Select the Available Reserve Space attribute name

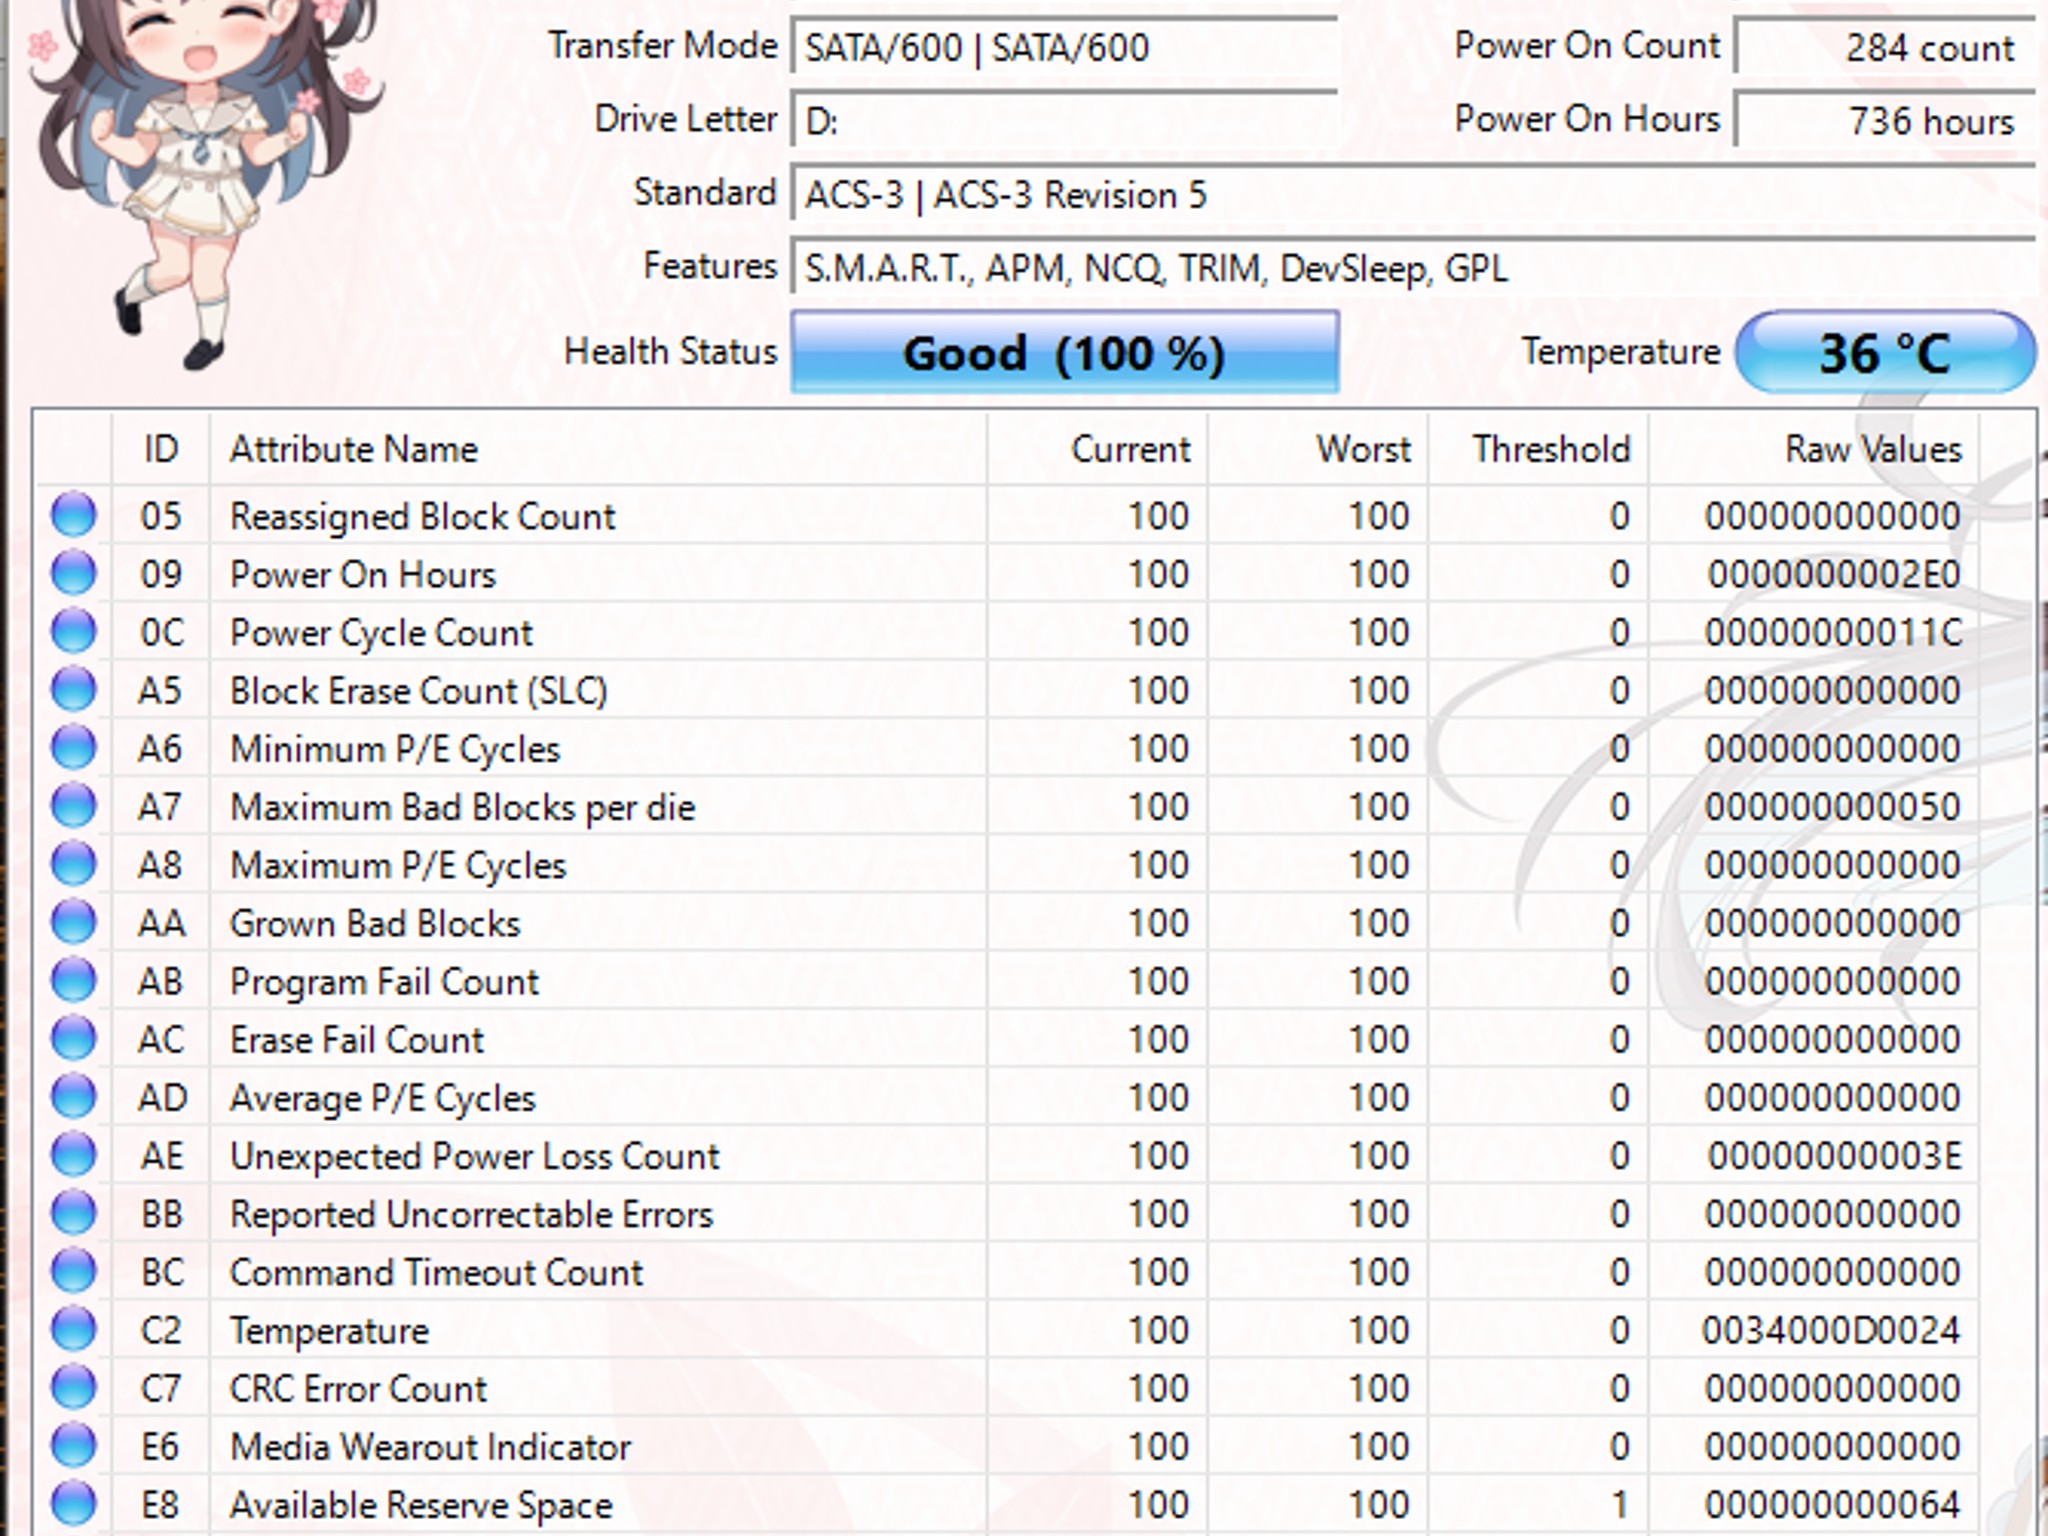421,1505
